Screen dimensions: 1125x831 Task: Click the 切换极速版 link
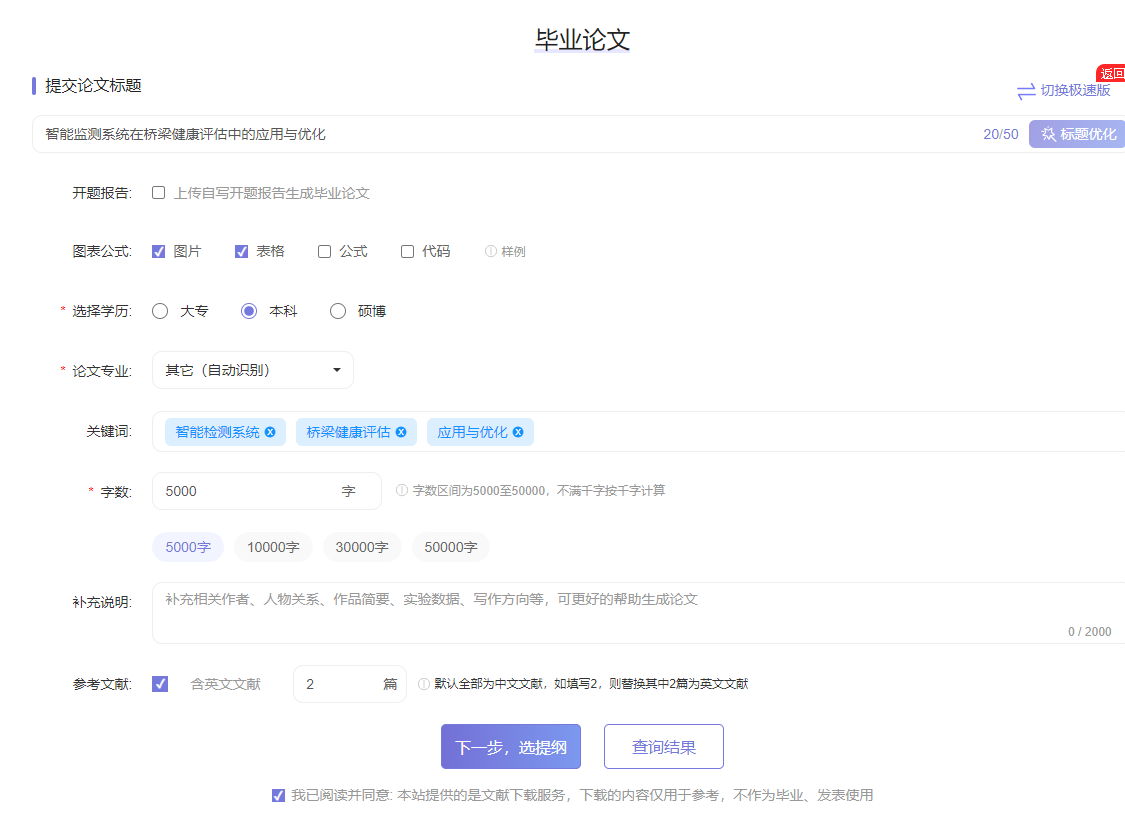[x=1075, y=90]
